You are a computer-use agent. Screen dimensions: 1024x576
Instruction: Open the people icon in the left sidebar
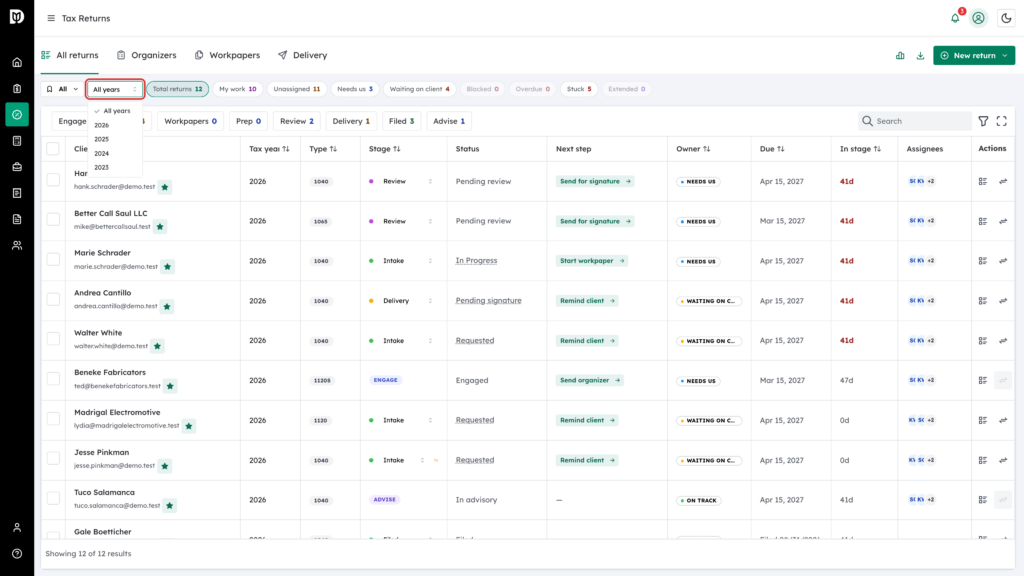tap(17, 246)
